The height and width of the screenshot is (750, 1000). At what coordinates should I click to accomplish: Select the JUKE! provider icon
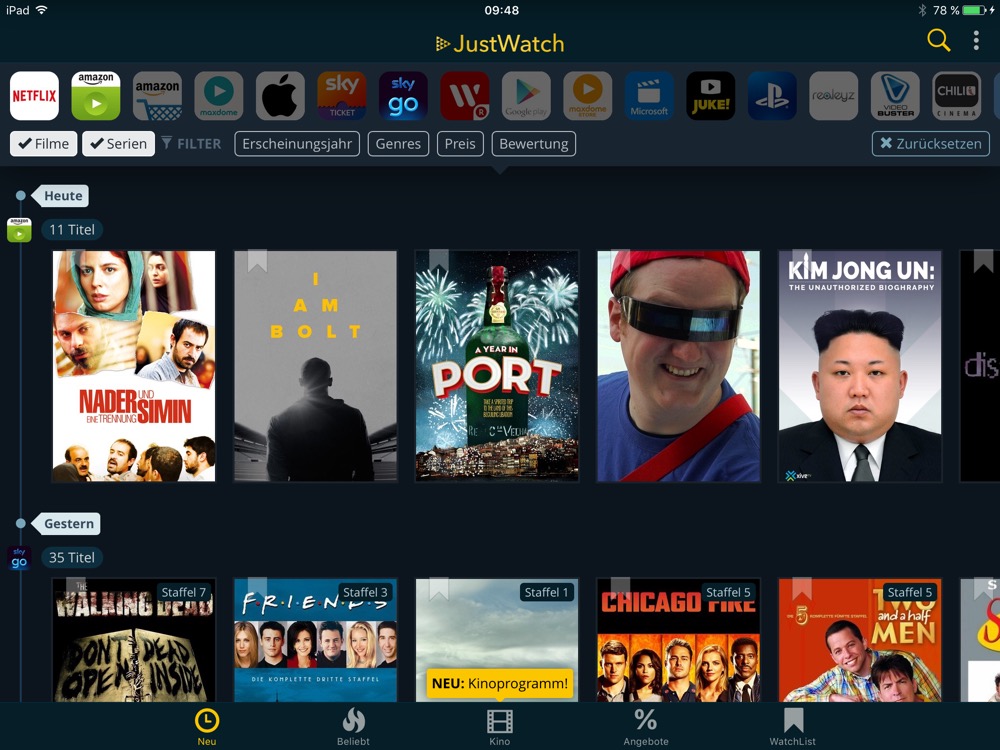(x=711, y=96)
